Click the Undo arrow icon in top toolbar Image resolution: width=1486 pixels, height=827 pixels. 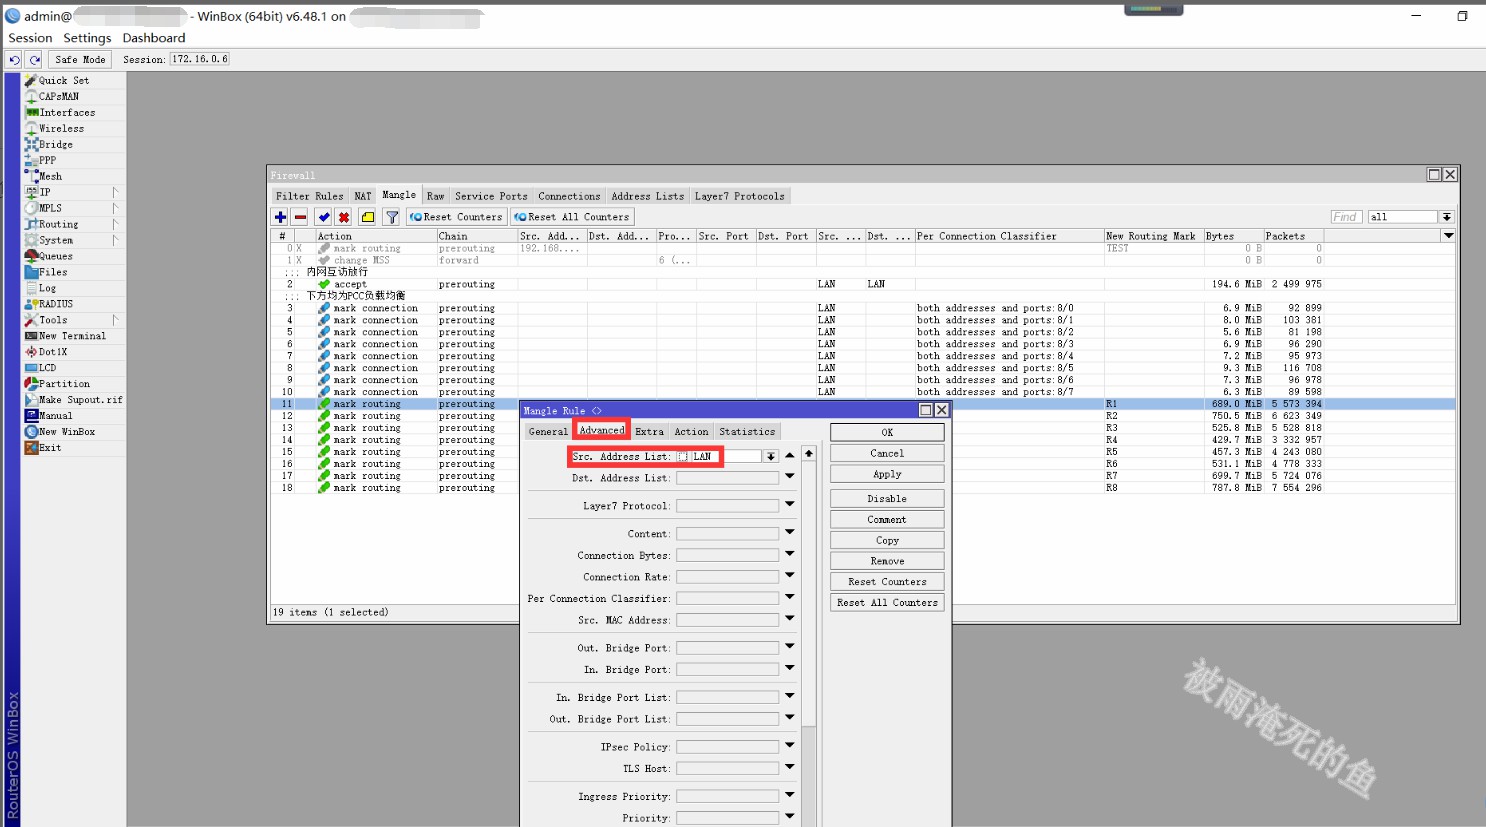(x=14, y=60)
